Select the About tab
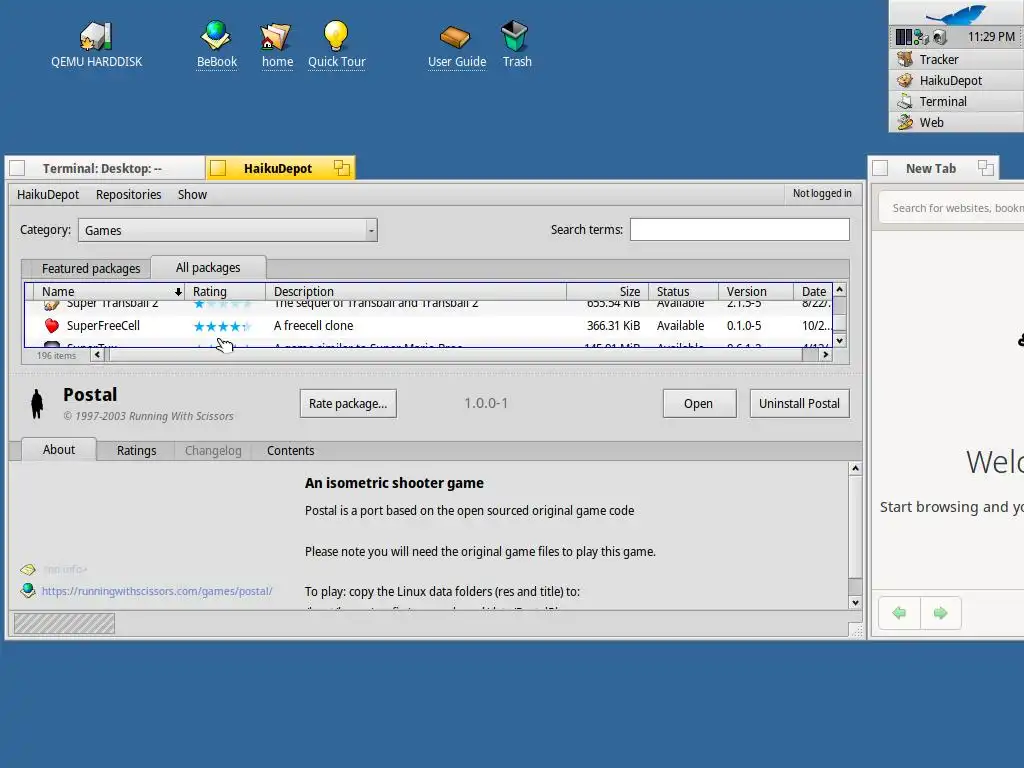 [x=59, y=449]
